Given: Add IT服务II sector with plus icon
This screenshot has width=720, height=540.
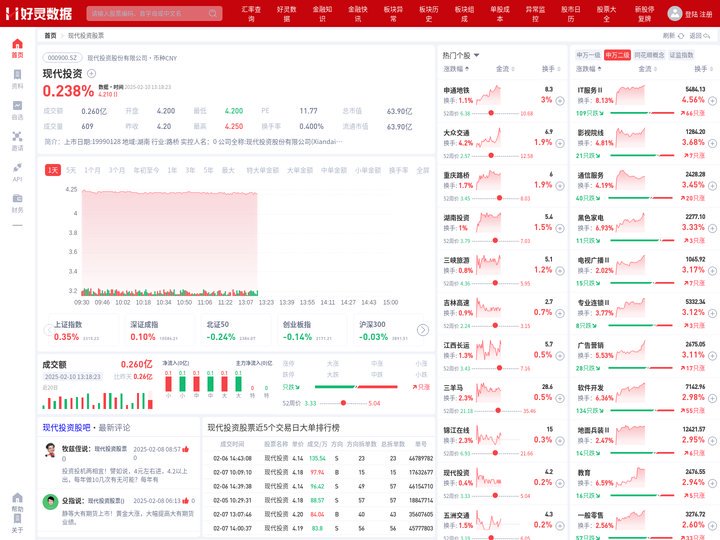Looking at the screenshot, I should [x=712, y=101].
